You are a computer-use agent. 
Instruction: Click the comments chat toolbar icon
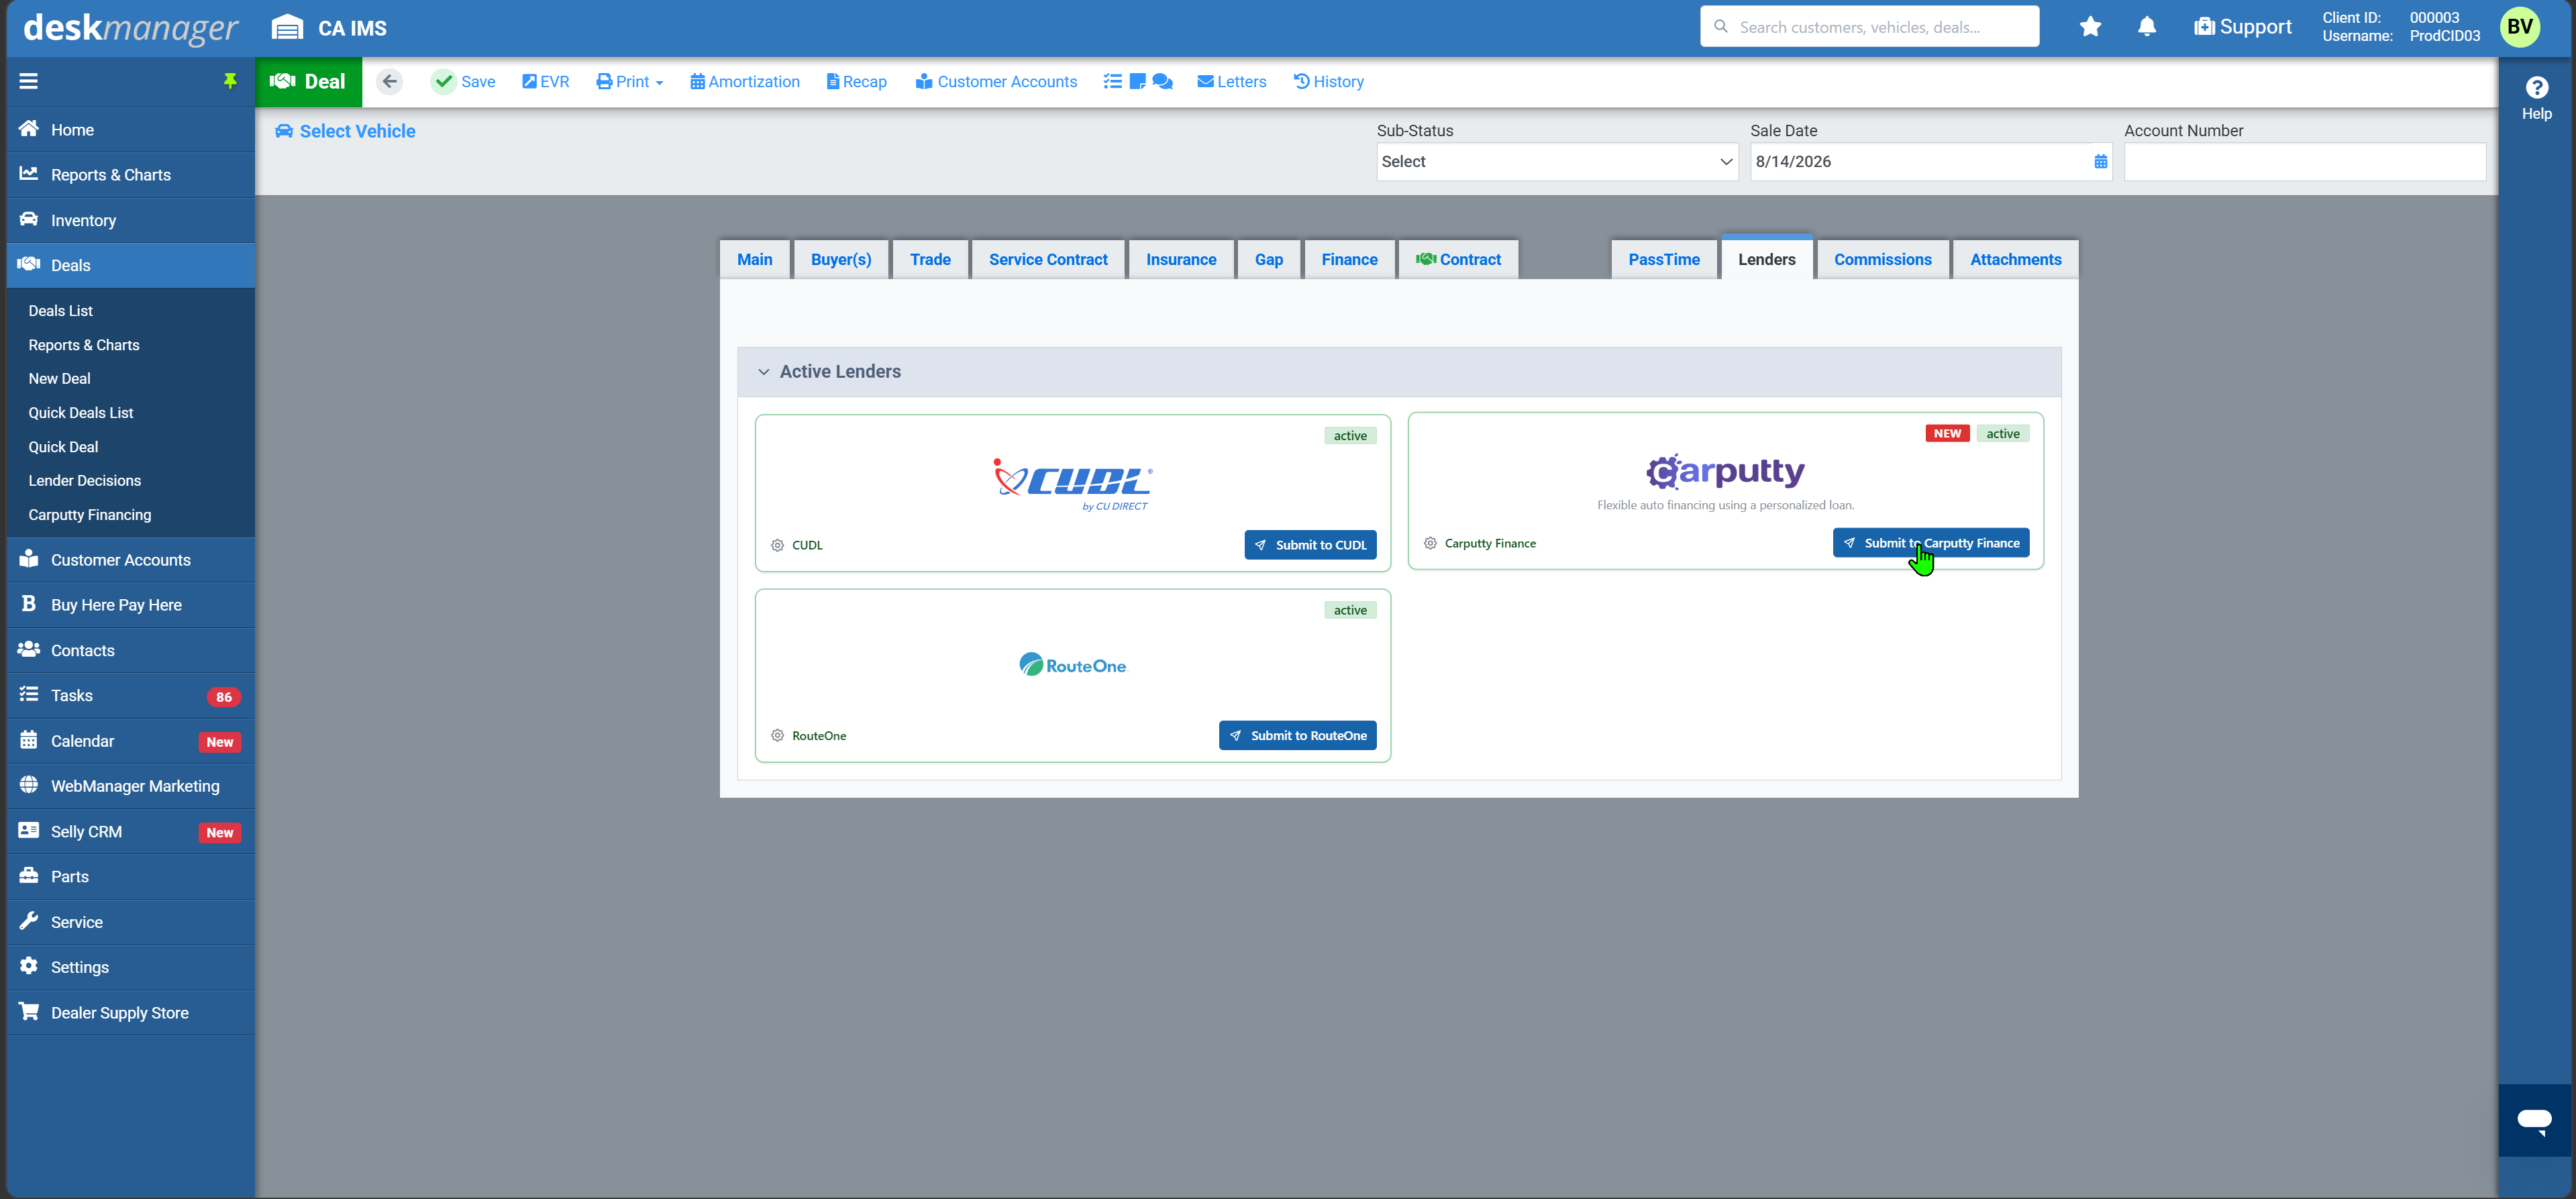click(1162, 82)
